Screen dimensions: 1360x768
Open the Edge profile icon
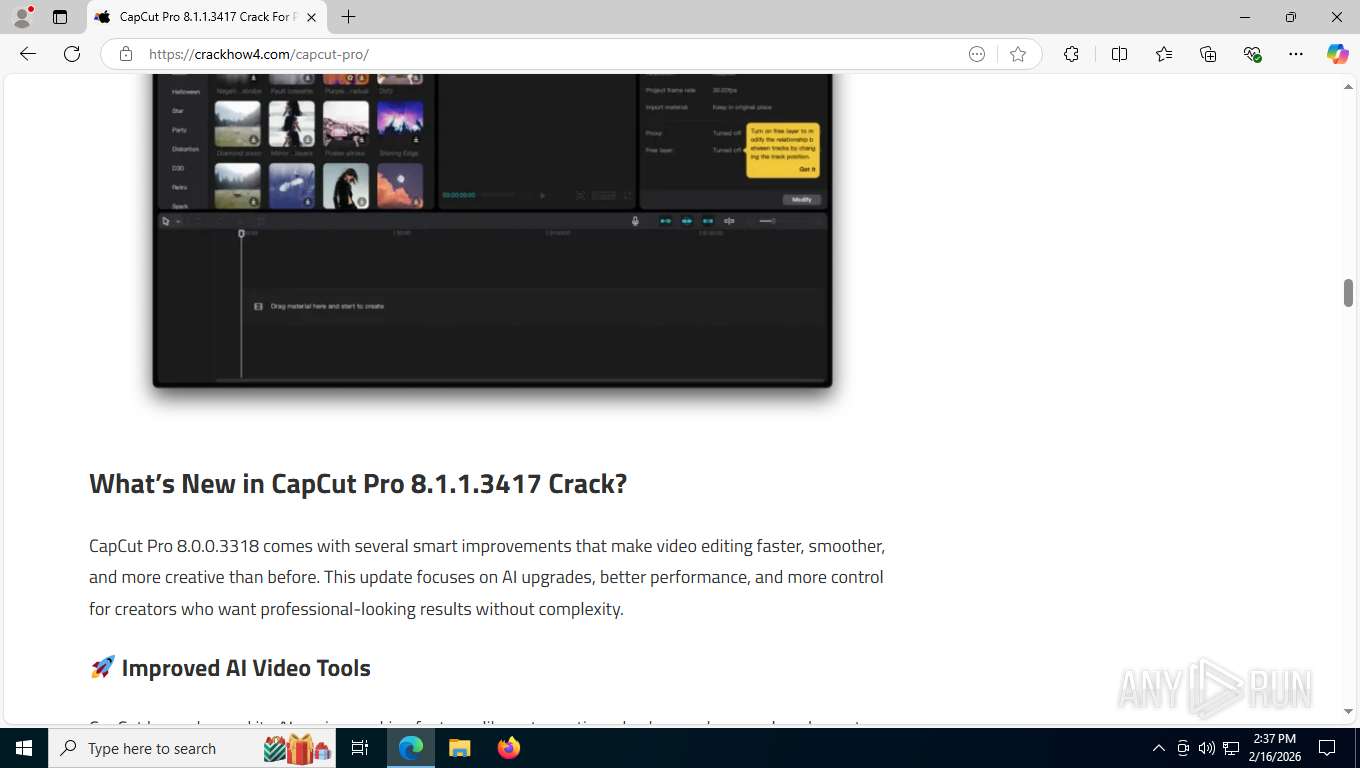22,17
